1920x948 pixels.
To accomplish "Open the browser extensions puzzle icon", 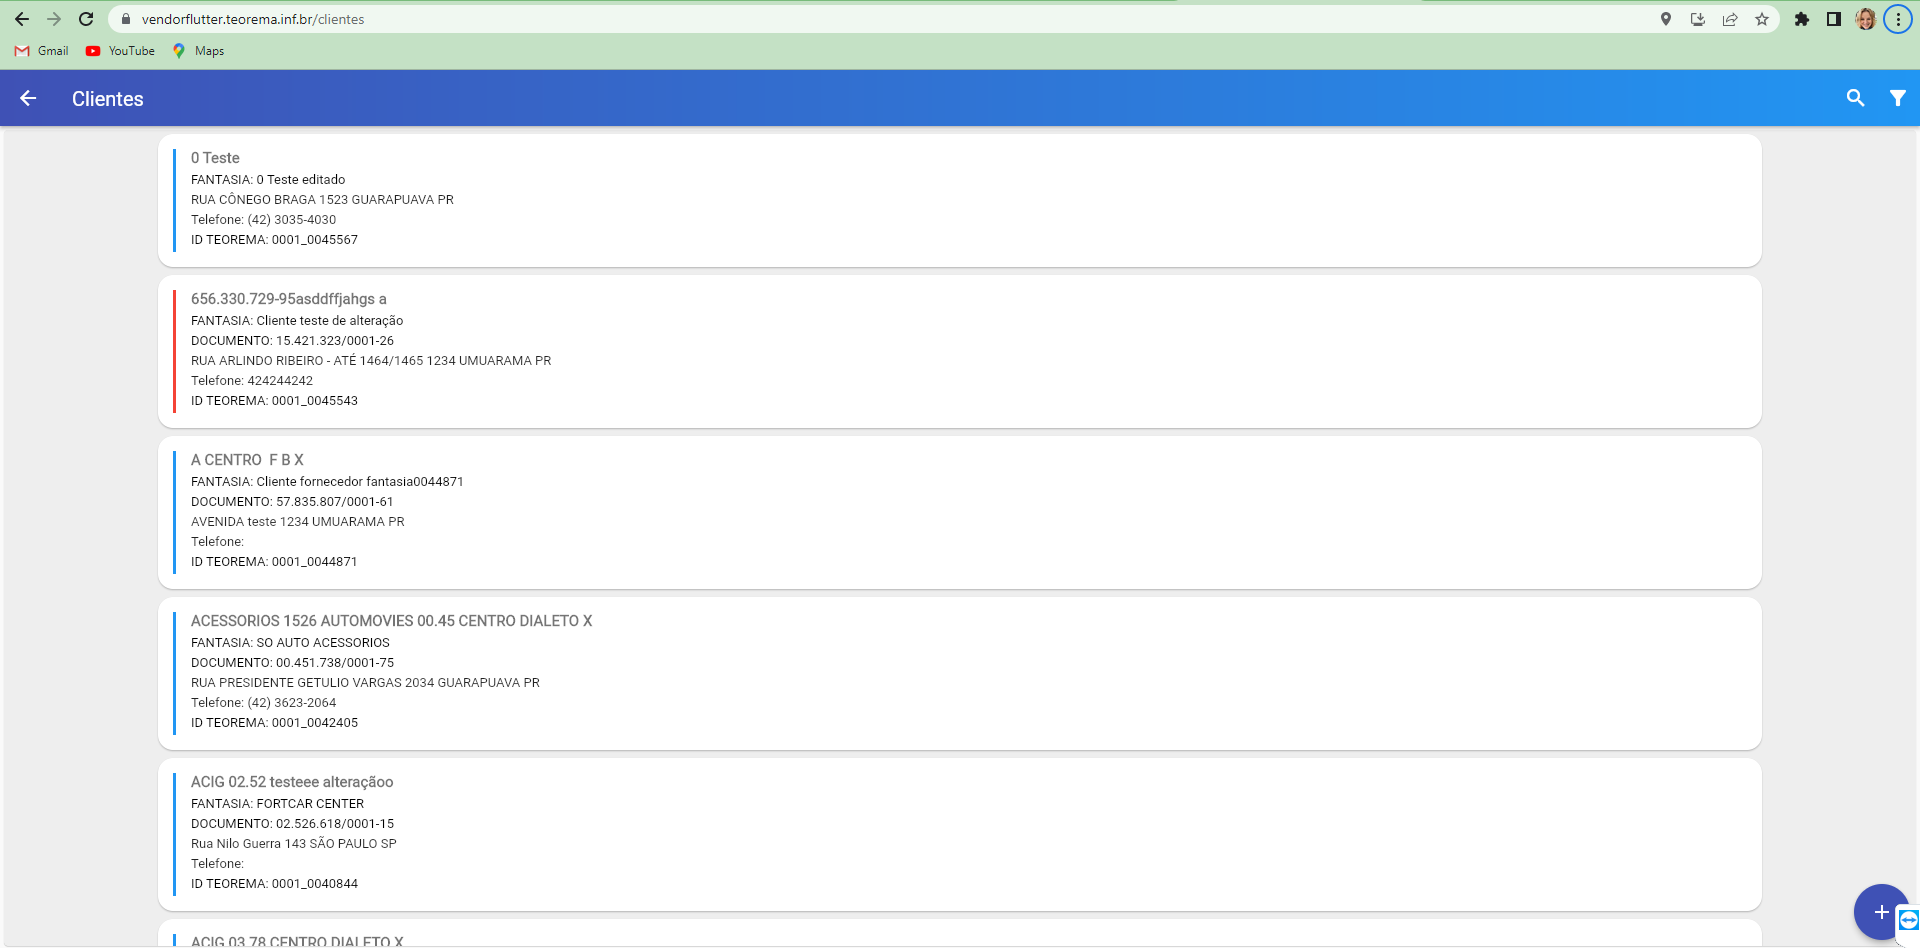I will 1802,19.
